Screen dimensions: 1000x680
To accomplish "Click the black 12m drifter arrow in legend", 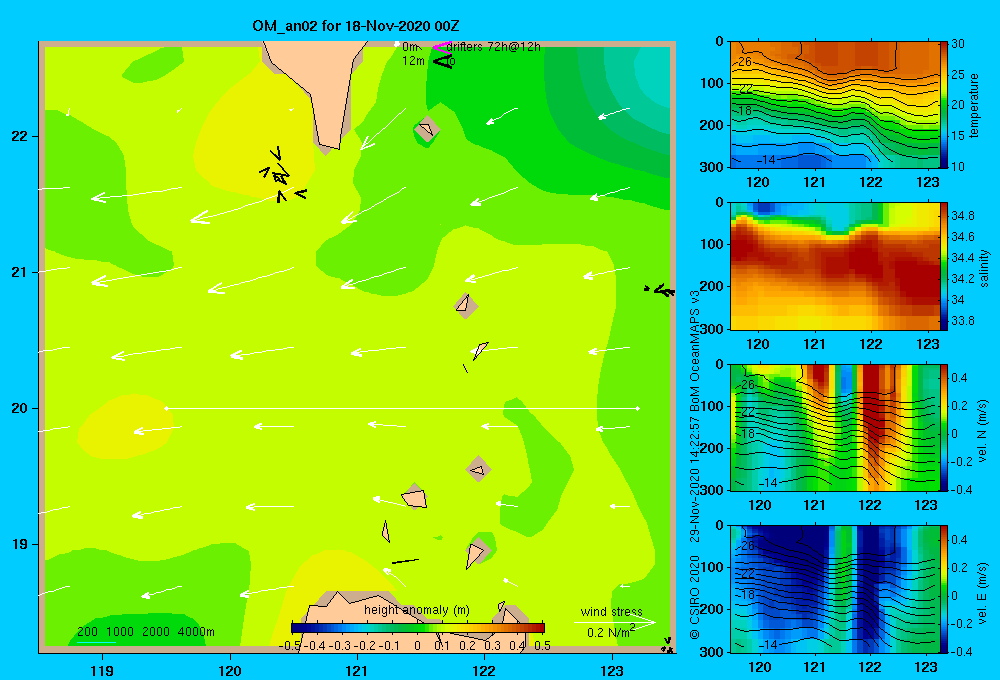I will [443, 61].
